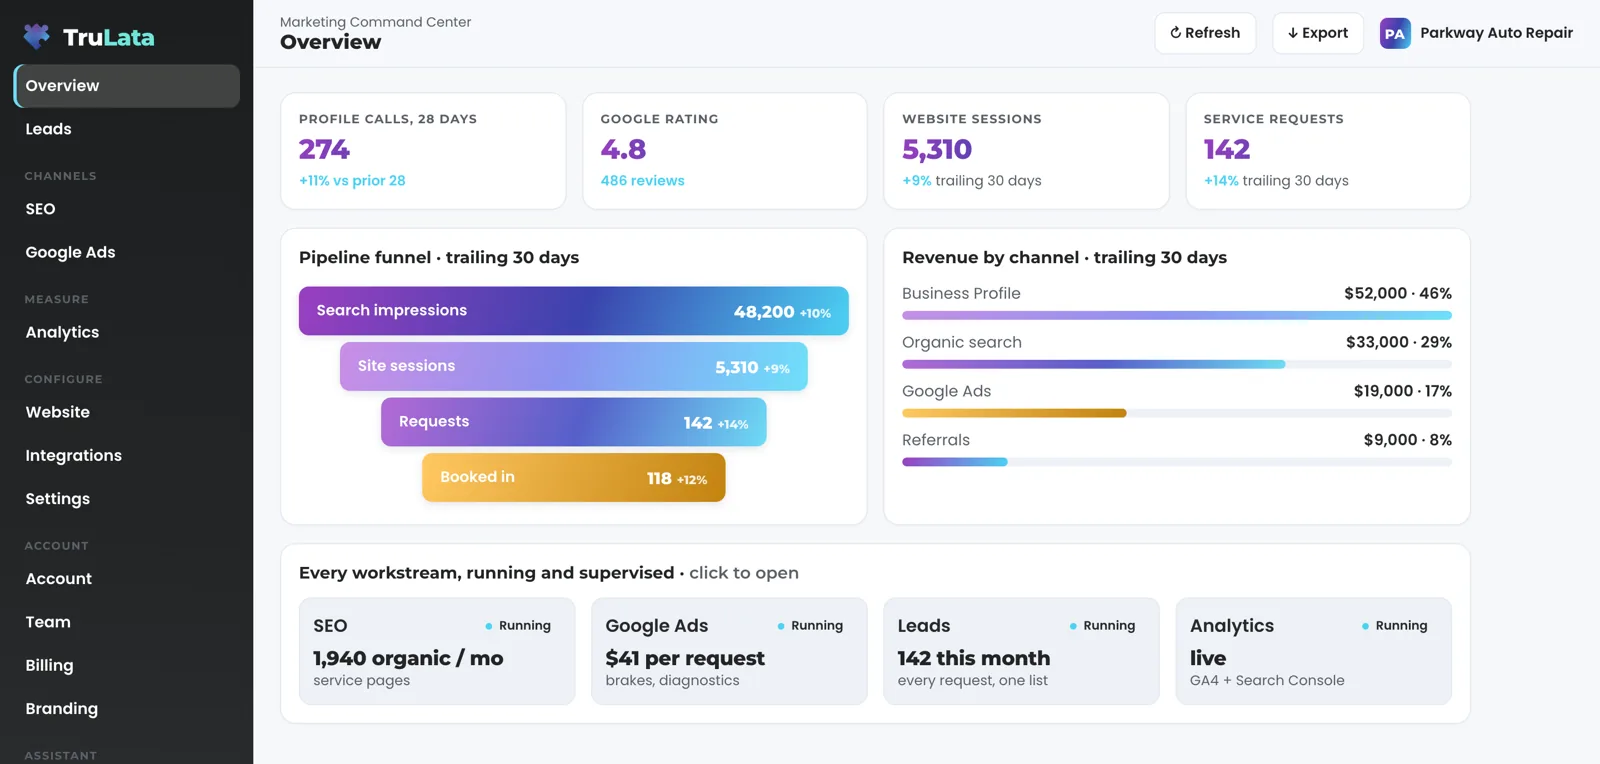1600x764 pixels.
Task: Click the Google Ads revenue bar
Action: [1177, 413]
